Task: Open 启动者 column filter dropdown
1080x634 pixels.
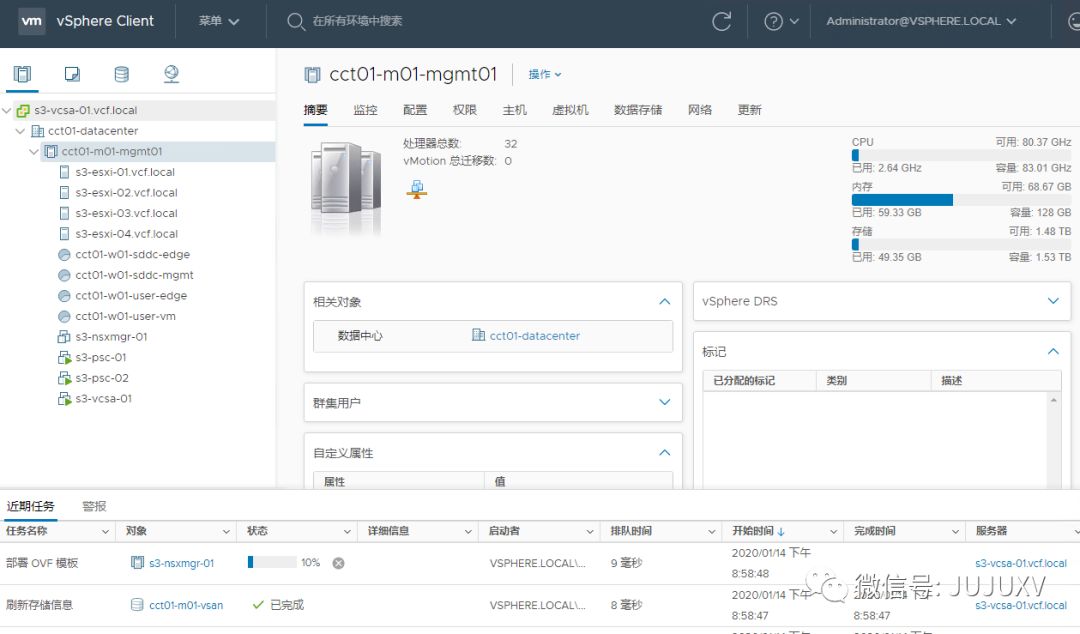Action: coord(590,531)
